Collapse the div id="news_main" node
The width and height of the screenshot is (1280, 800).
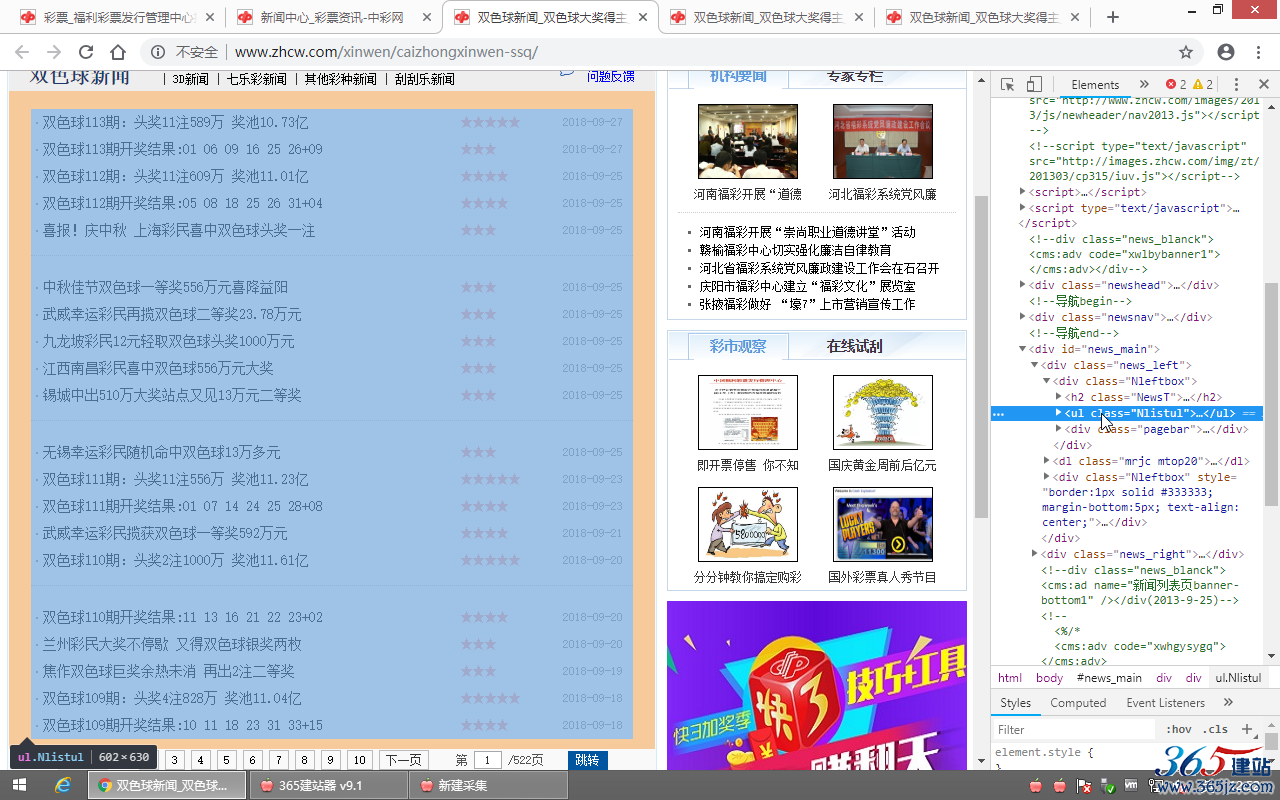click(1023, 349)
